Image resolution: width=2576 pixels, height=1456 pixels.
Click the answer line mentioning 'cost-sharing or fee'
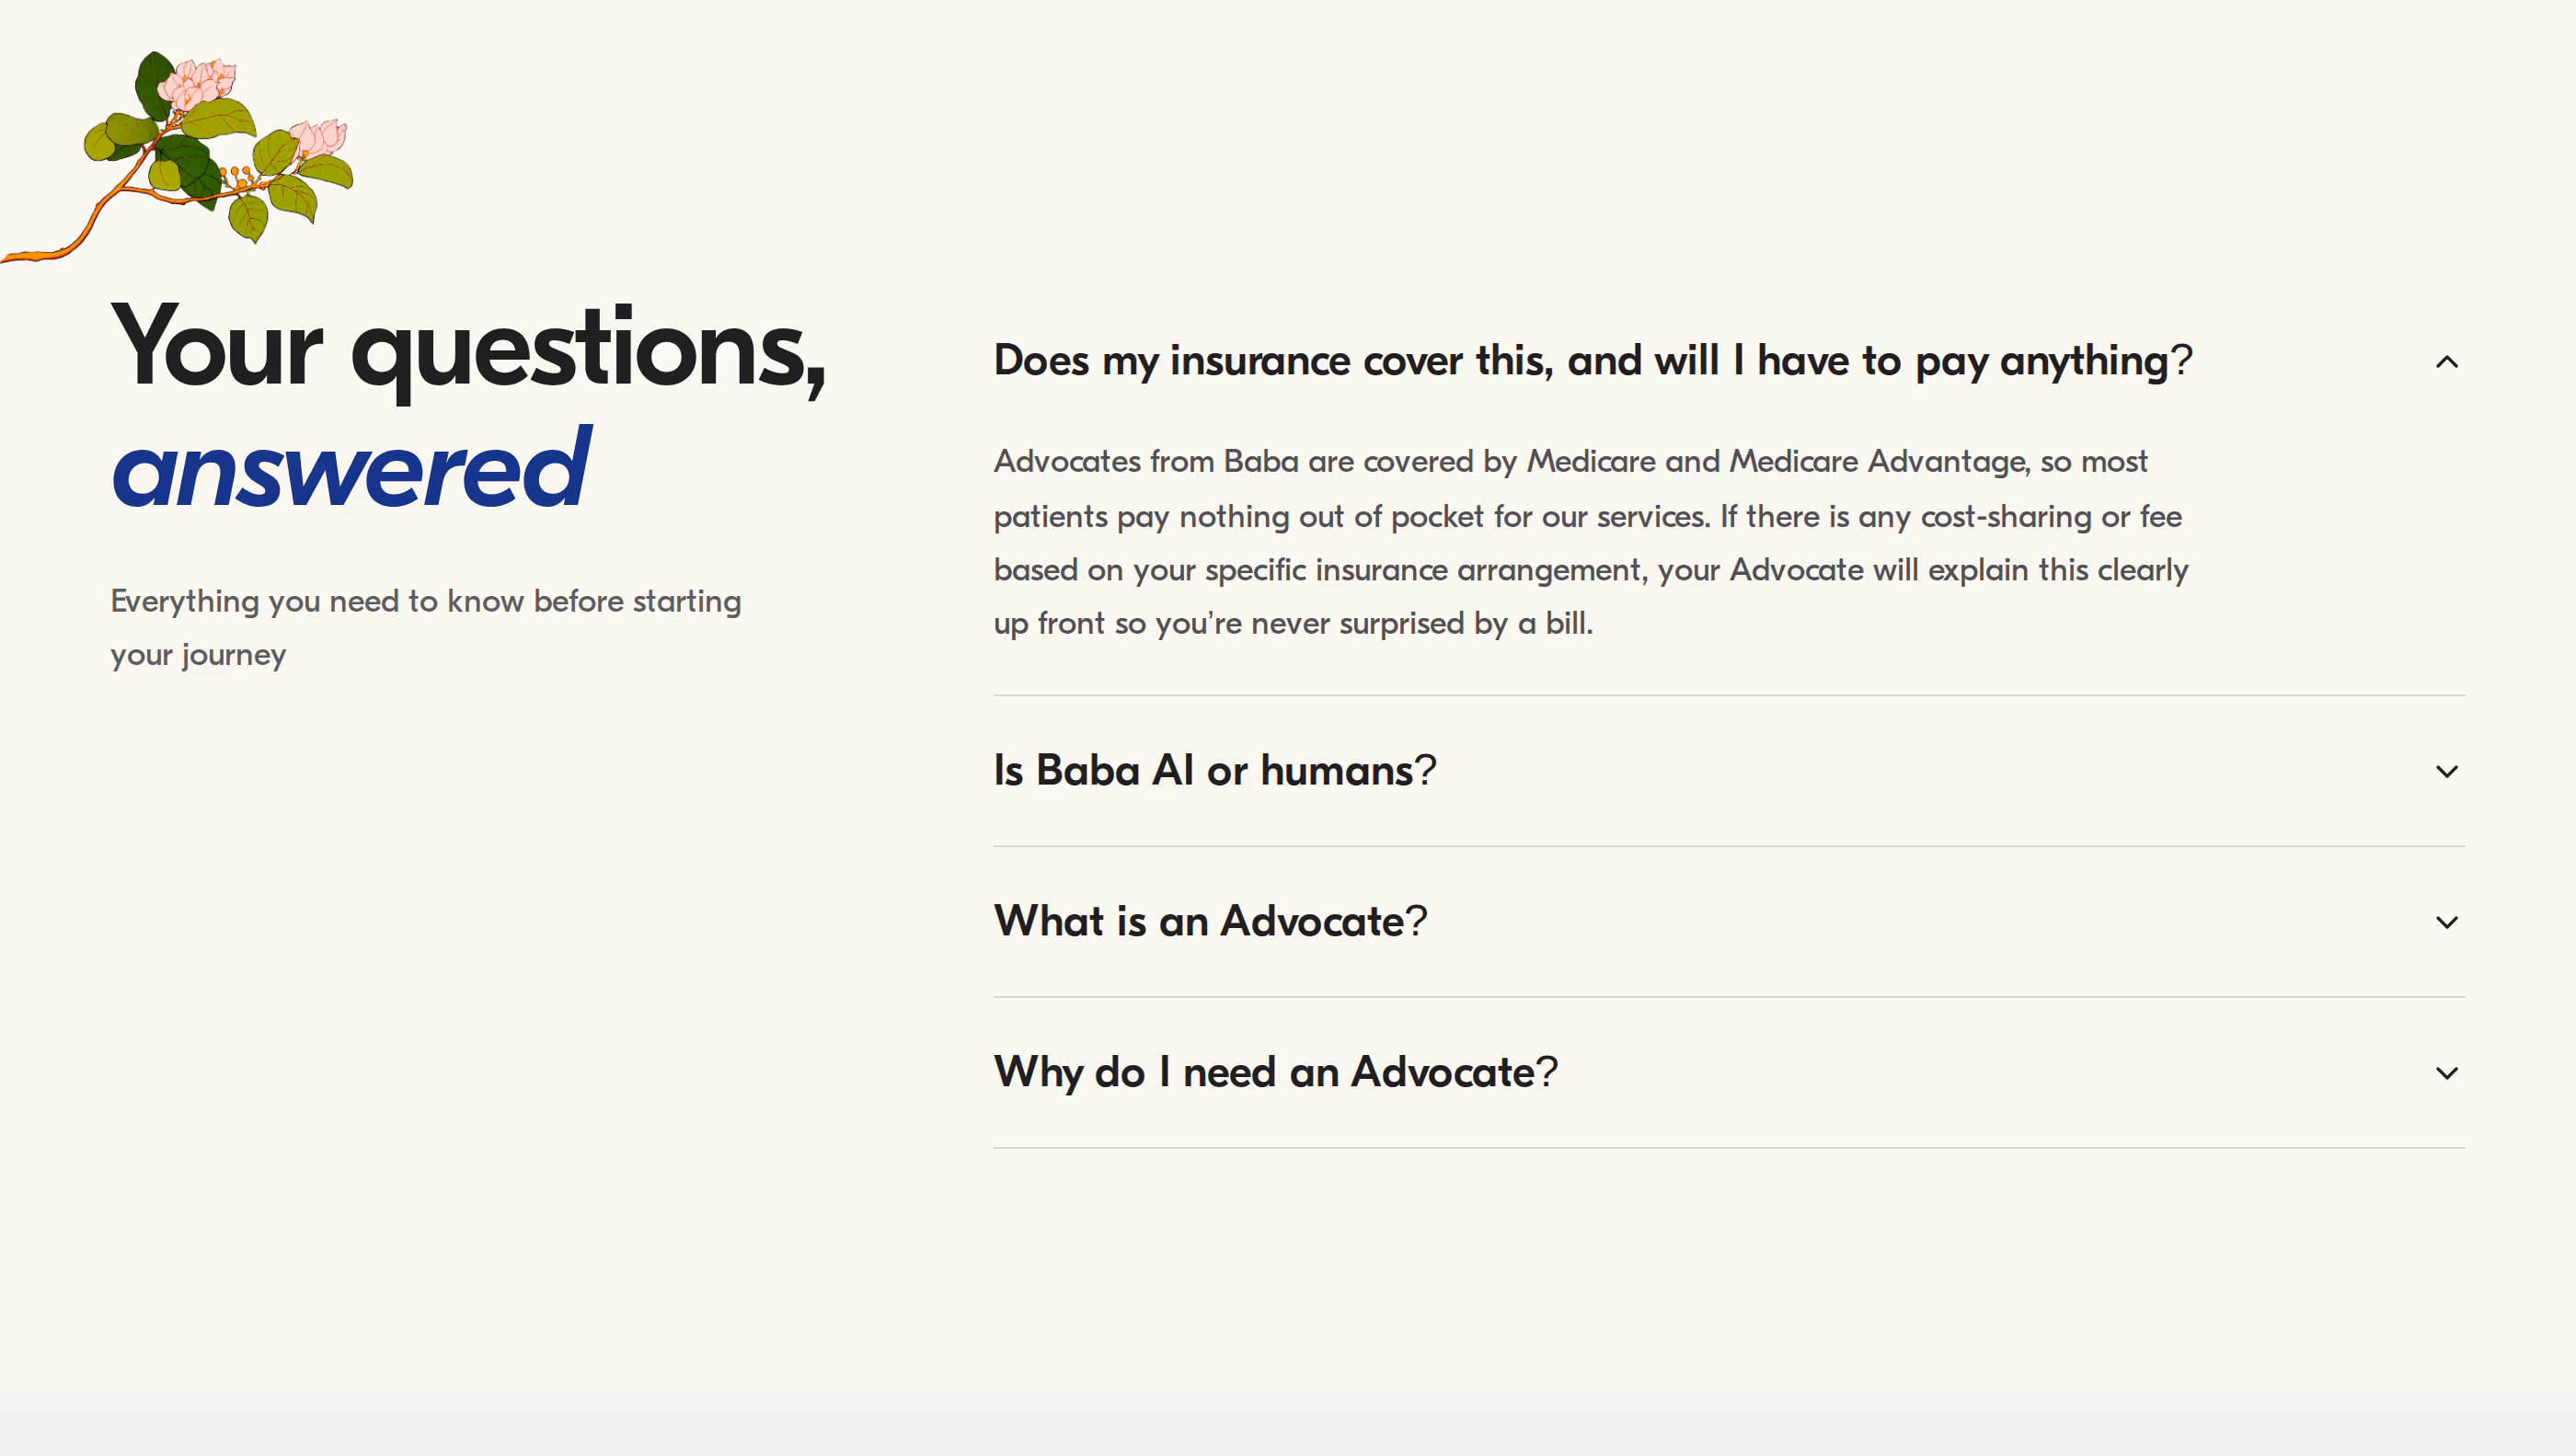(1587, 516)
